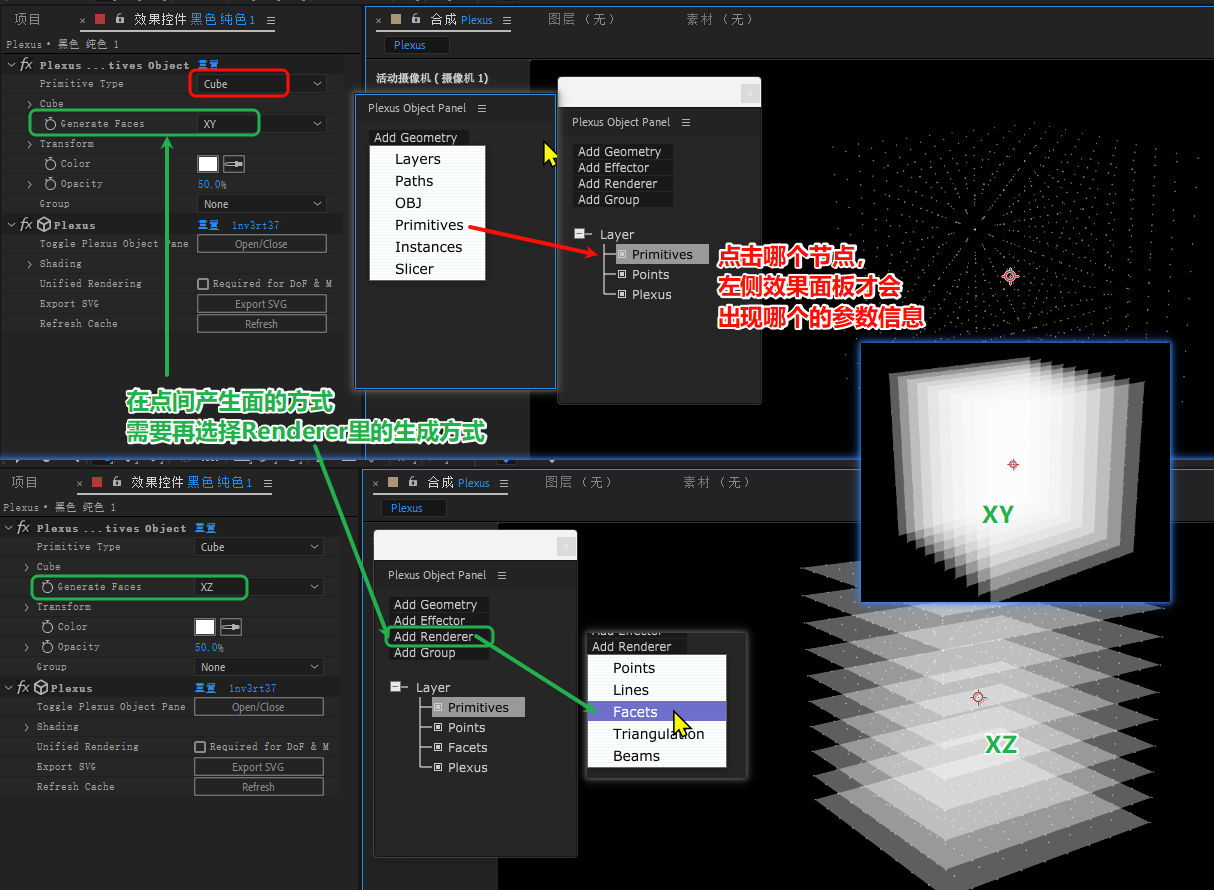Image resolution: width=1214 pixels, height=890 pixels.
Task: Click the tan label square in upper 合成 tab
Action: 396,19
